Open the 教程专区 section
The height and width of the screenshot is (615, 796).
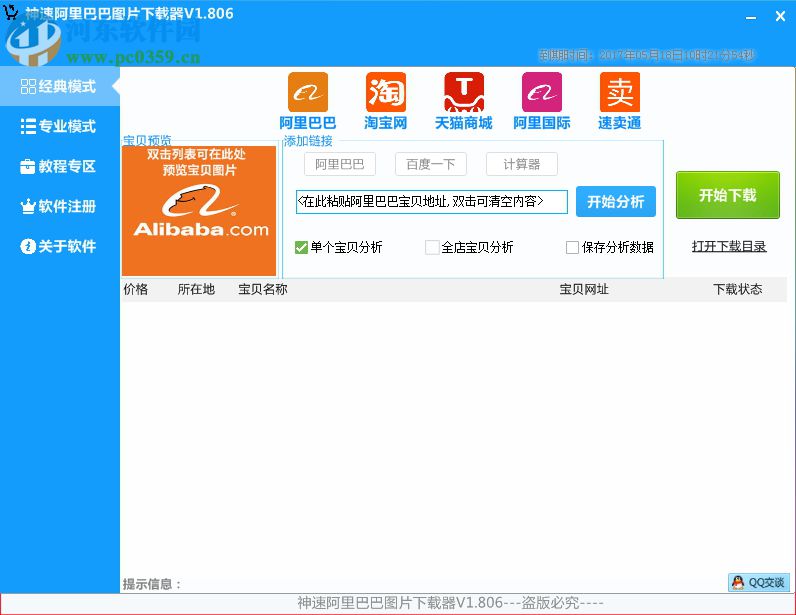click(x=58, y=166)
